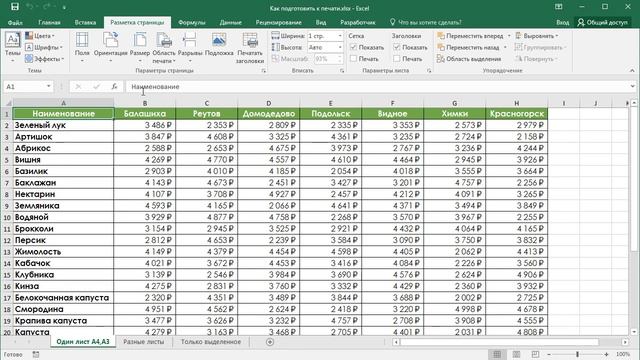
Task: Toggle Gridlines Print (Сетка Печать) checkbox
Action: [x=353, y=59]
